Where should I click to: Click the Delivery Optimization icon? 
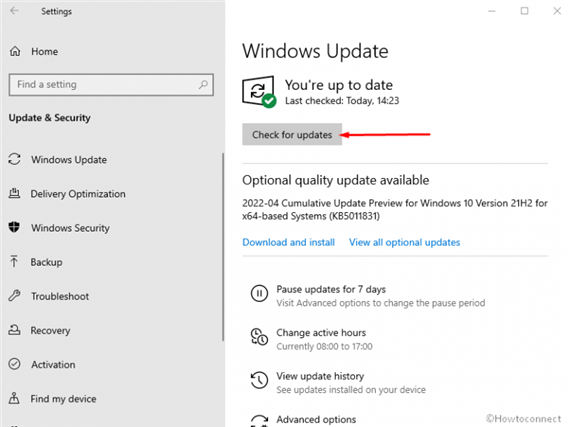(15, 193)
